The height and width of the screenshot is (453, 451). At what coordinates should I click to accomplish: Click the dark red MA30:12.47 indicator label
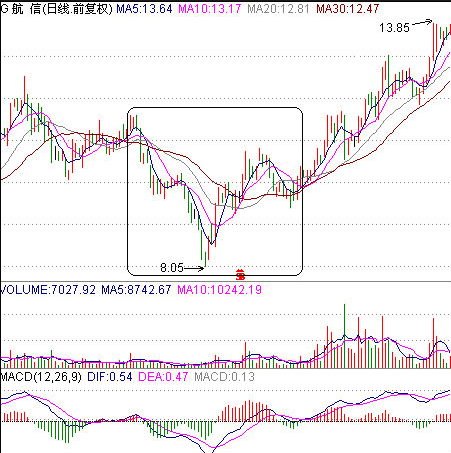(x=348, y=9)
